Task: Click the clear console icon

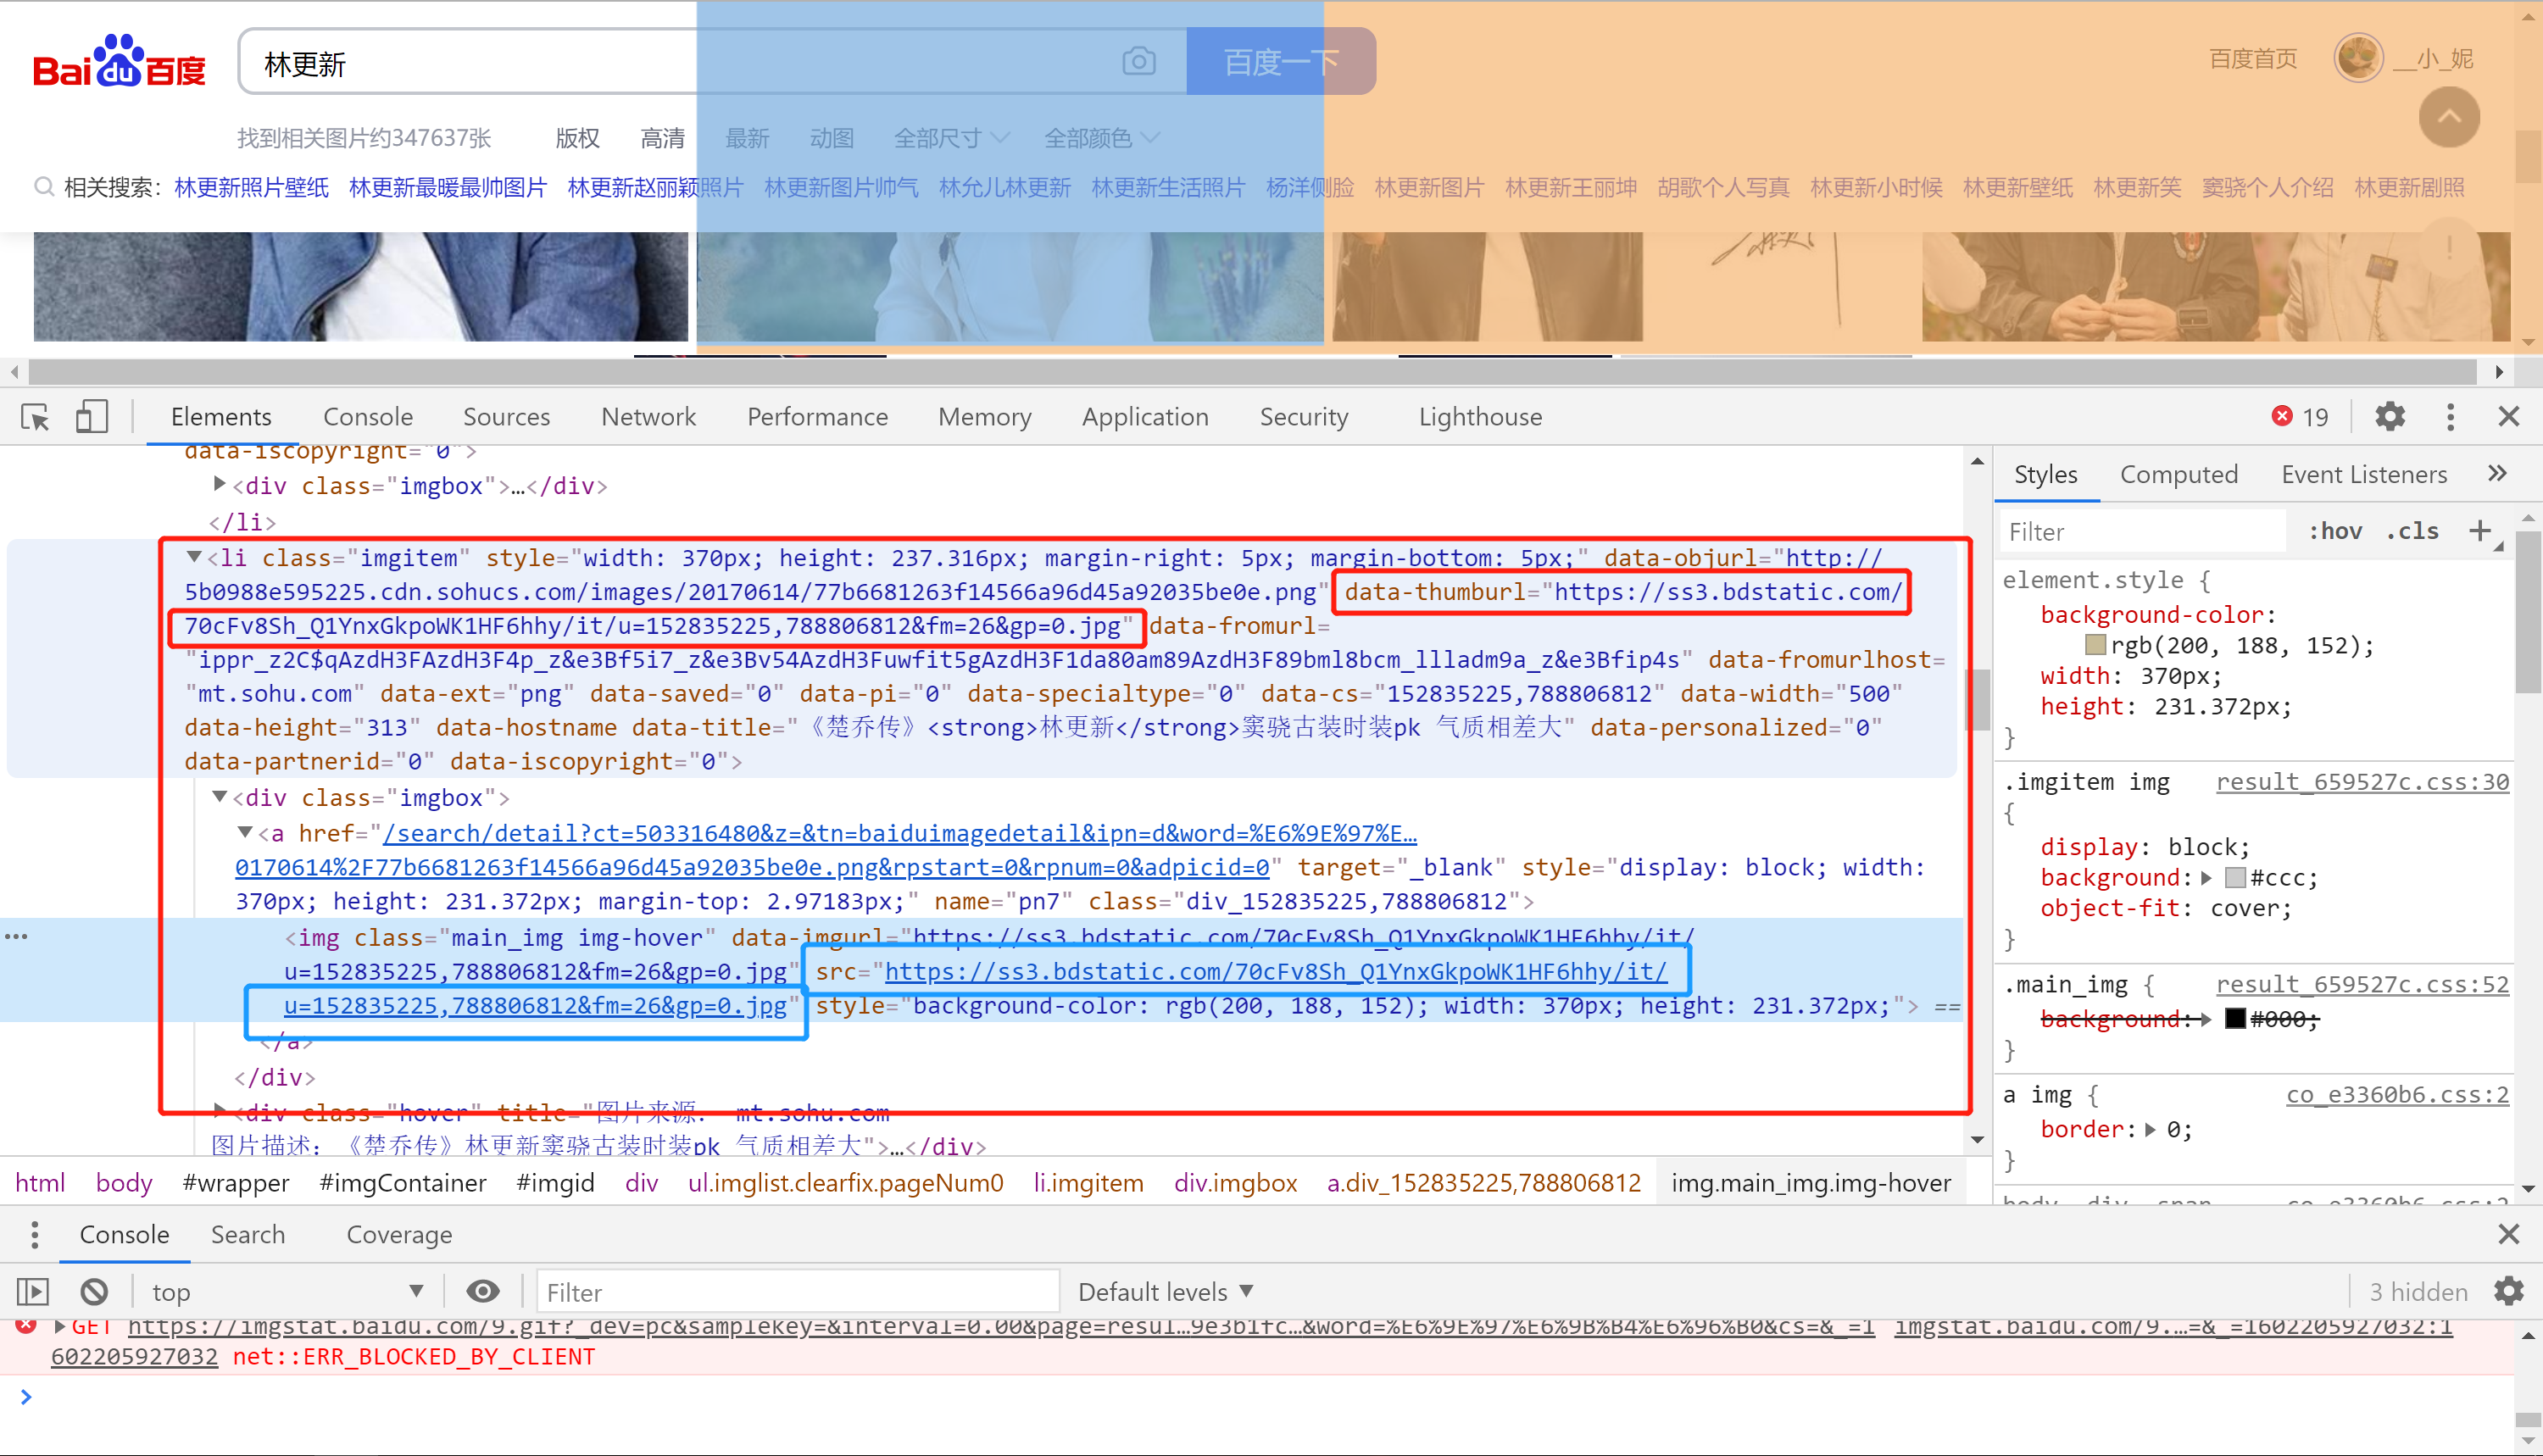Action: click(x=94, y=1292)
